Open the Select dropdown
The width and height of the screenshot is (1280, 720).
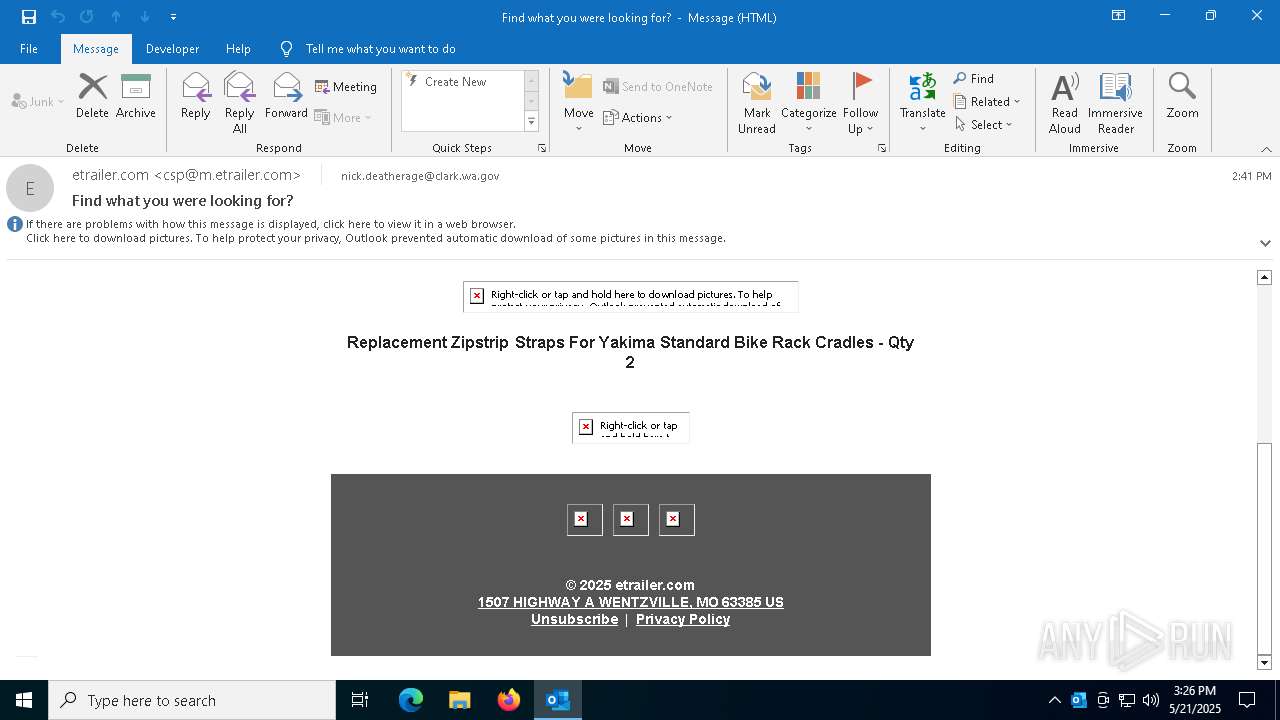pos(983,125)
